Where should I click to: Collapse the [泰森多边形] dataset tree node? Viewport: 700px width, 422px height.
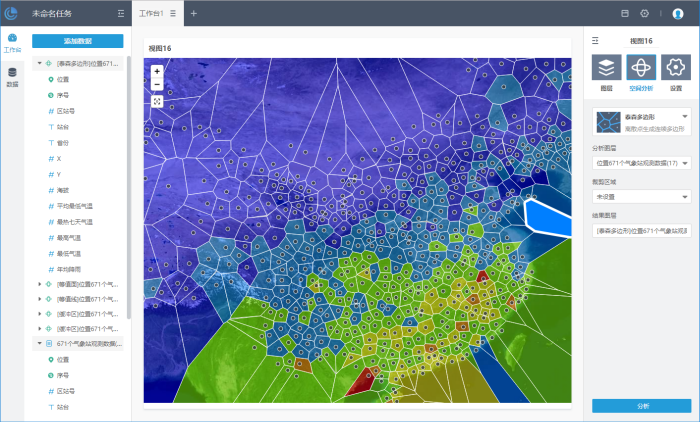point(39,63)
